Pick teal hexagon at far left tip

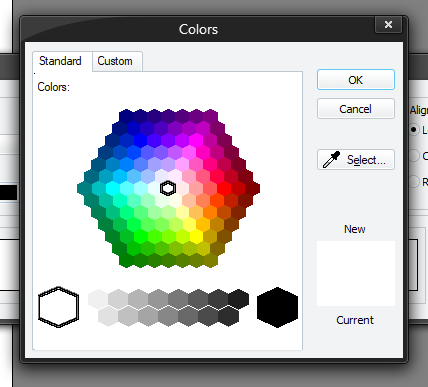coord(84,188)
